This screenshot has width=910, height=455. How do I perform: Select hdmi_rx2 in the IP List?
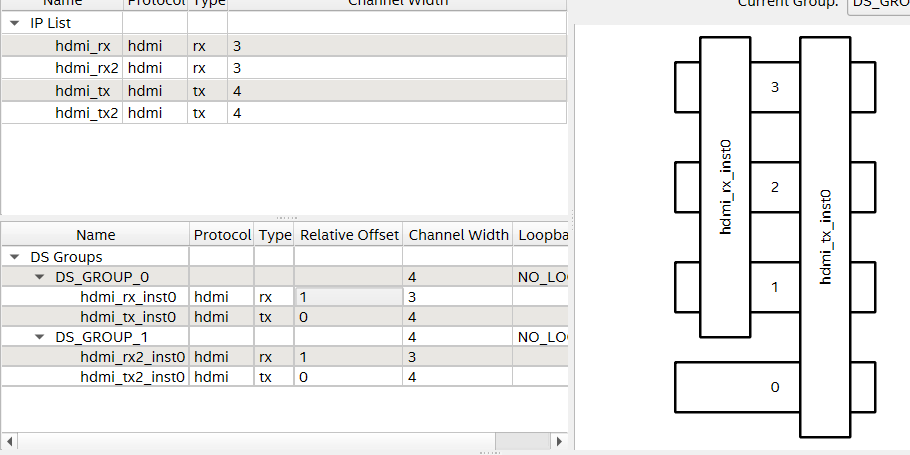[88, 68]
